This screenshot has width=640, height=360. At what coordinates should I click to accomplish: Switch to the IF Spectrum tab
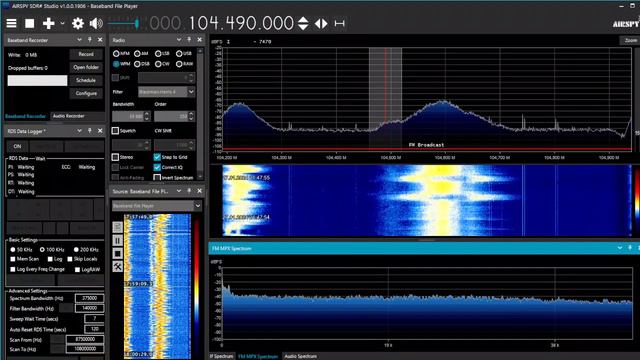pyautogui.click(x=222, y=356)
